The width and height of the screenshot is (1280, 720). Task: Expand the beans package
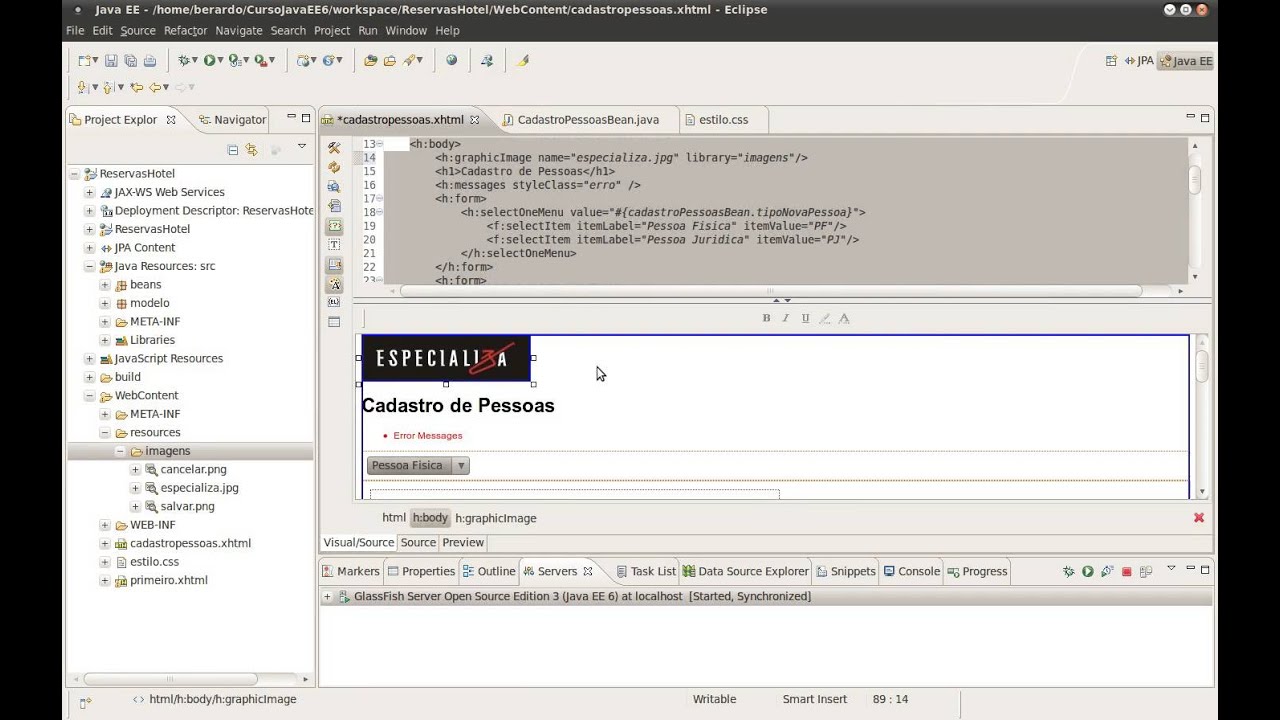105,285
